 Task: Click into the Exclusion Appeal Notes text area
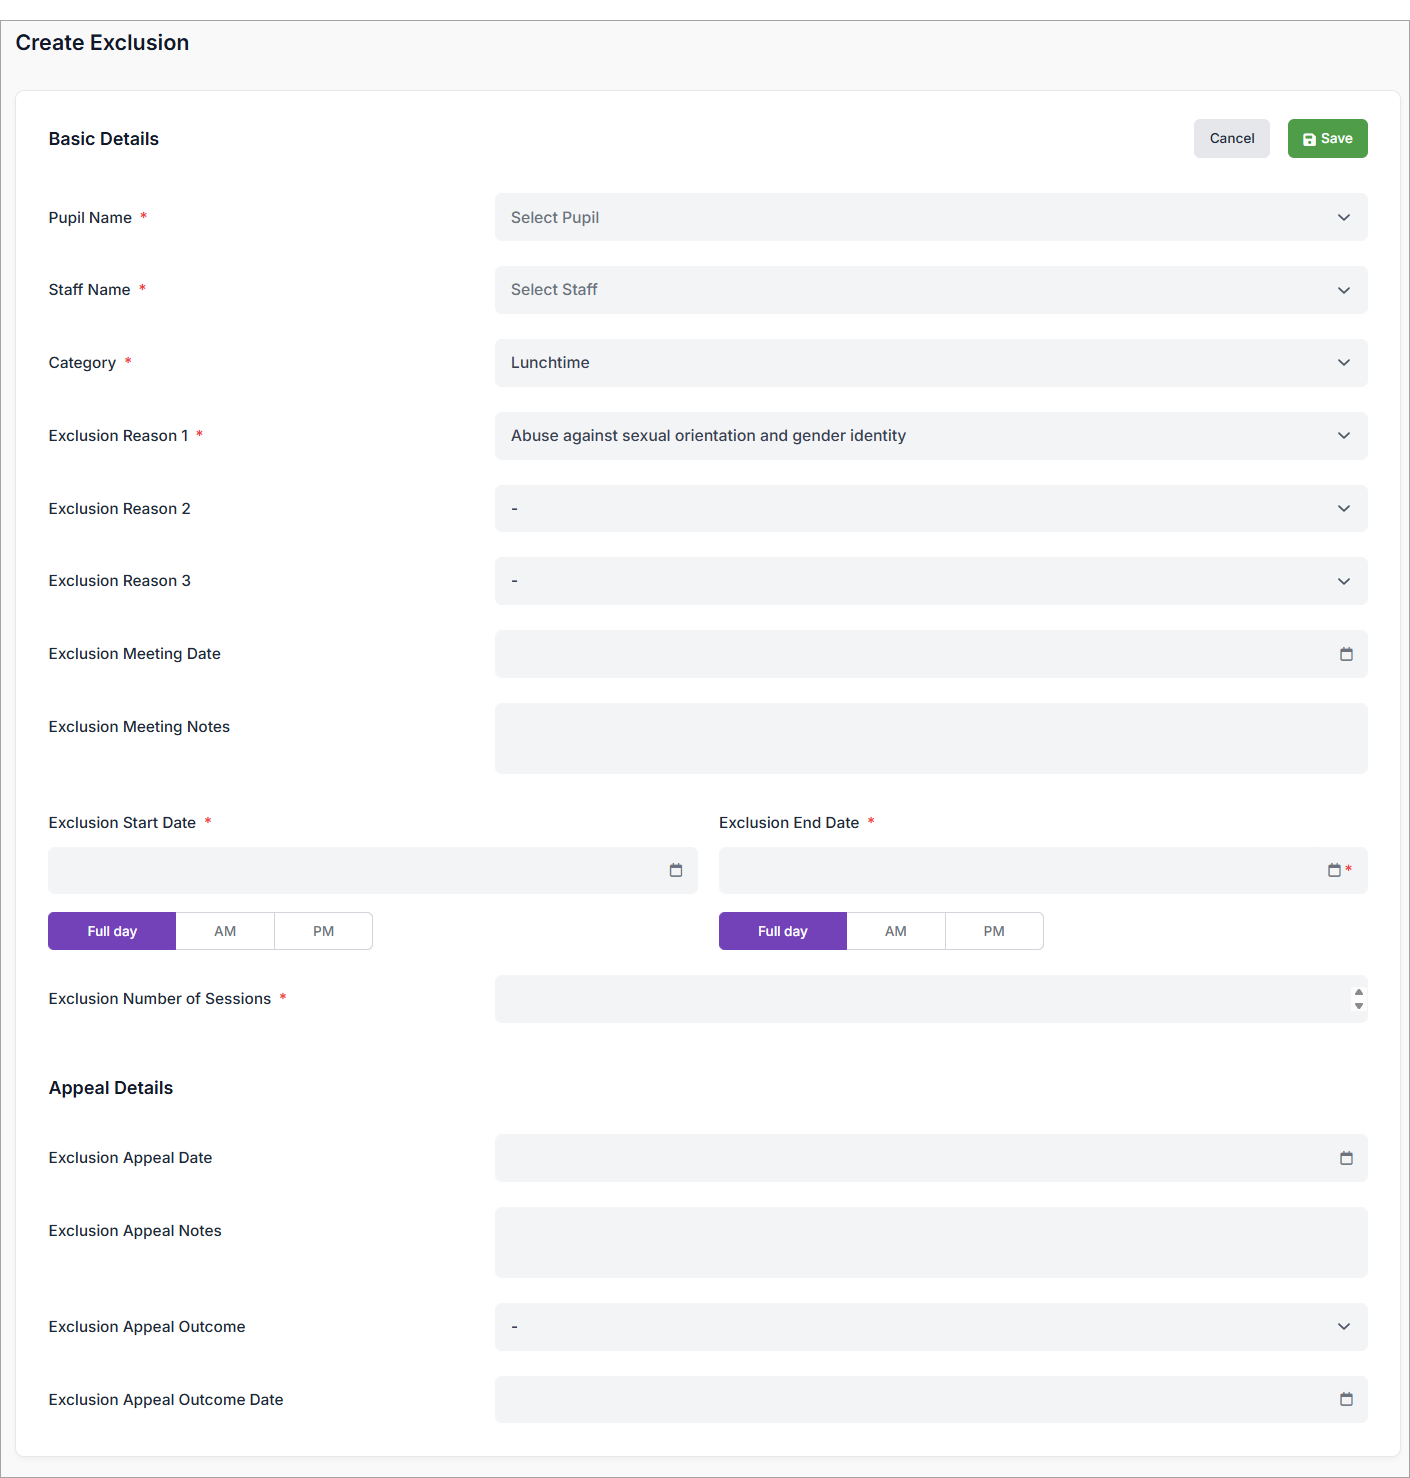click(930, 1242)
